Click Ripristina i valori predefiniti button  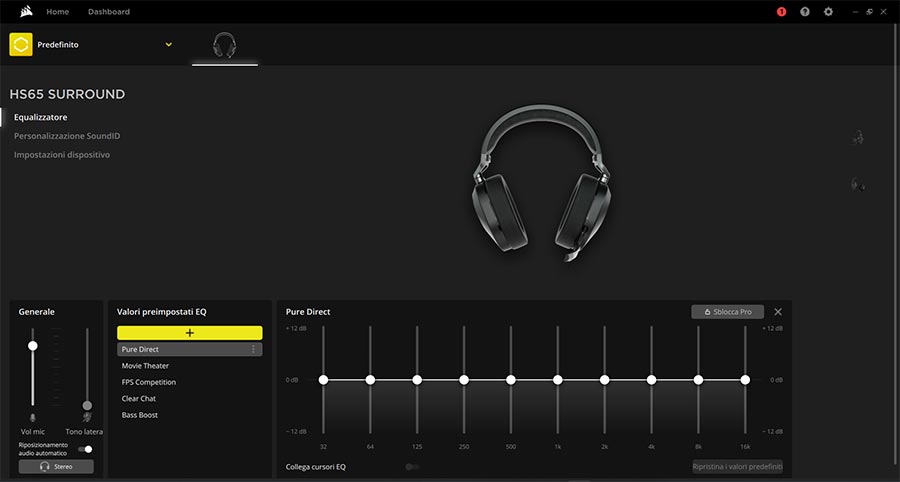coord(738,467)
